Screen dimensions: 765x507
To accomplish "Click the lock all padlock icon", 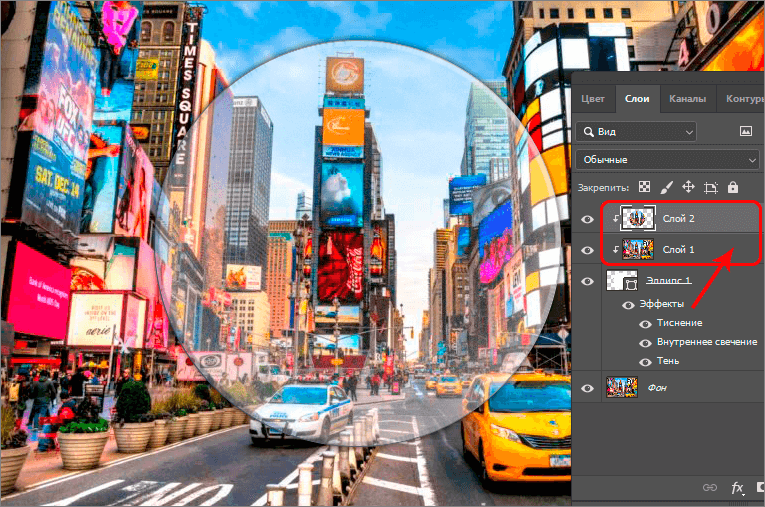I will [x=733, y=187].
